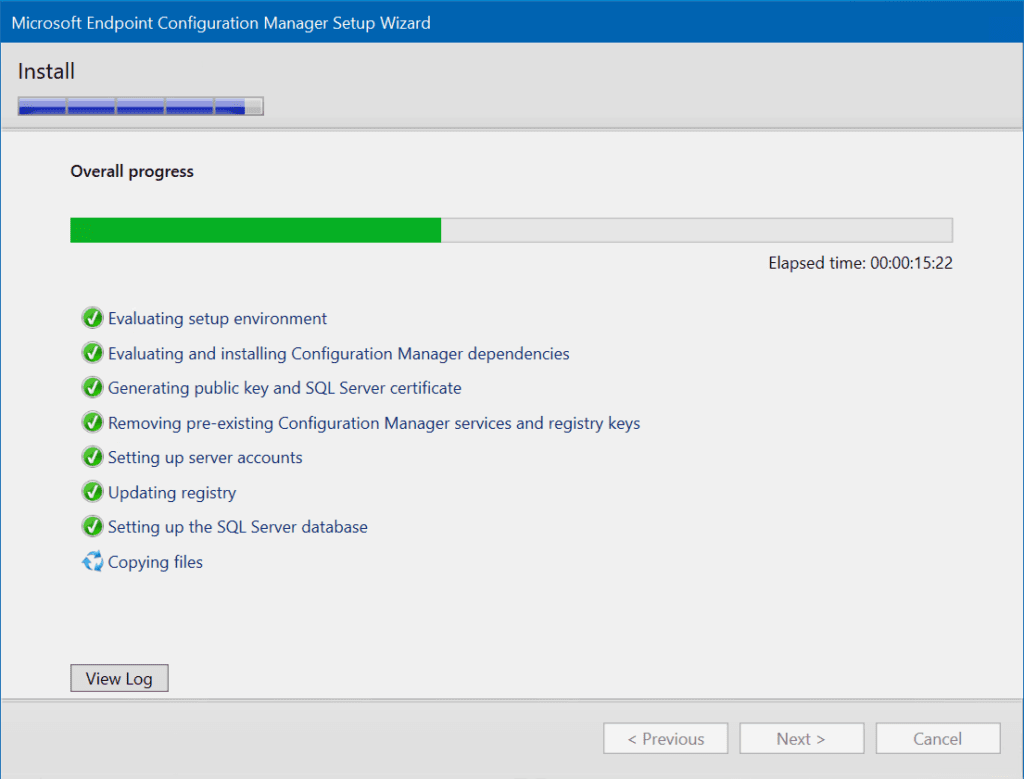Click check icon next to Updating registry
Viewport: 1024px width, 779px height.
coord(92,492)
